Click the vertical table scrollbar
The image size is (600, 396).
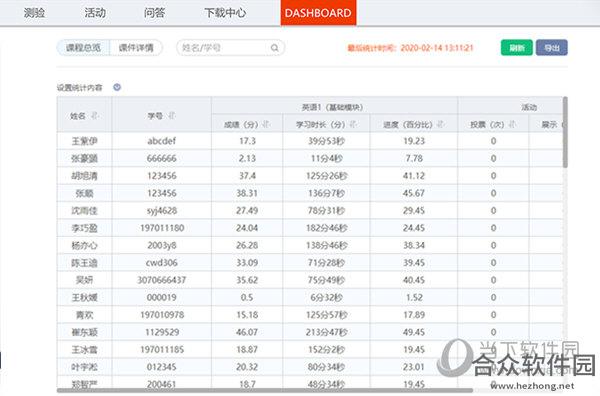click(565, 132)
